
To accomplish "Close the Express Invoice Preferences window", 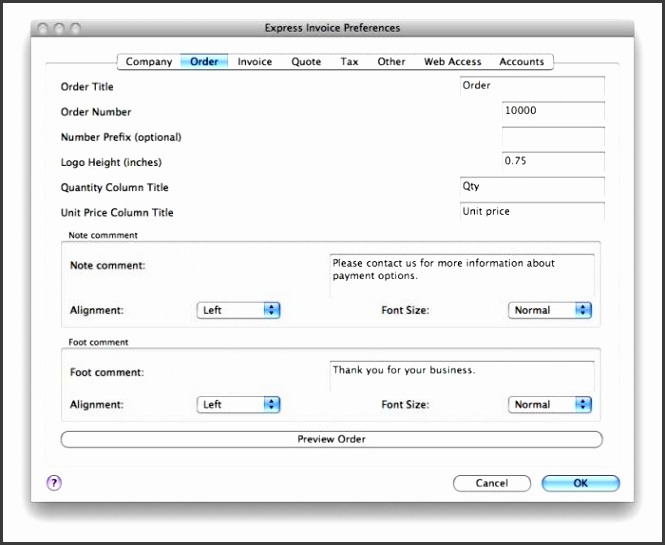I will point(42,28).
